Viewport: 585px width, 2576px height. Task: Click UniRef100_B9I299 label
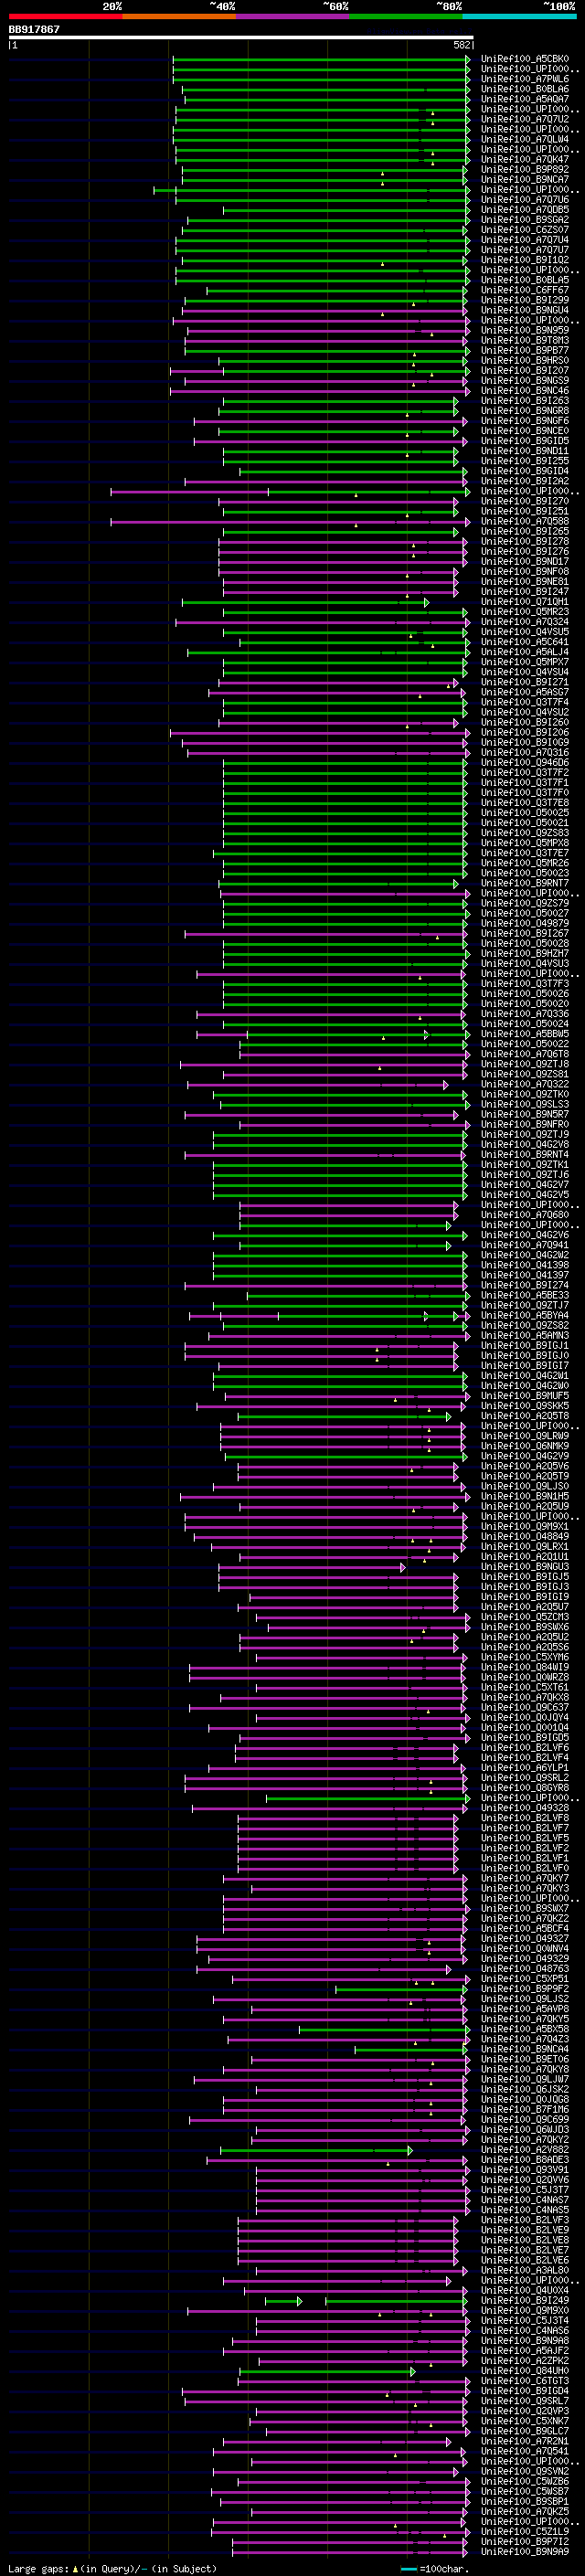(x=524, y=300)
